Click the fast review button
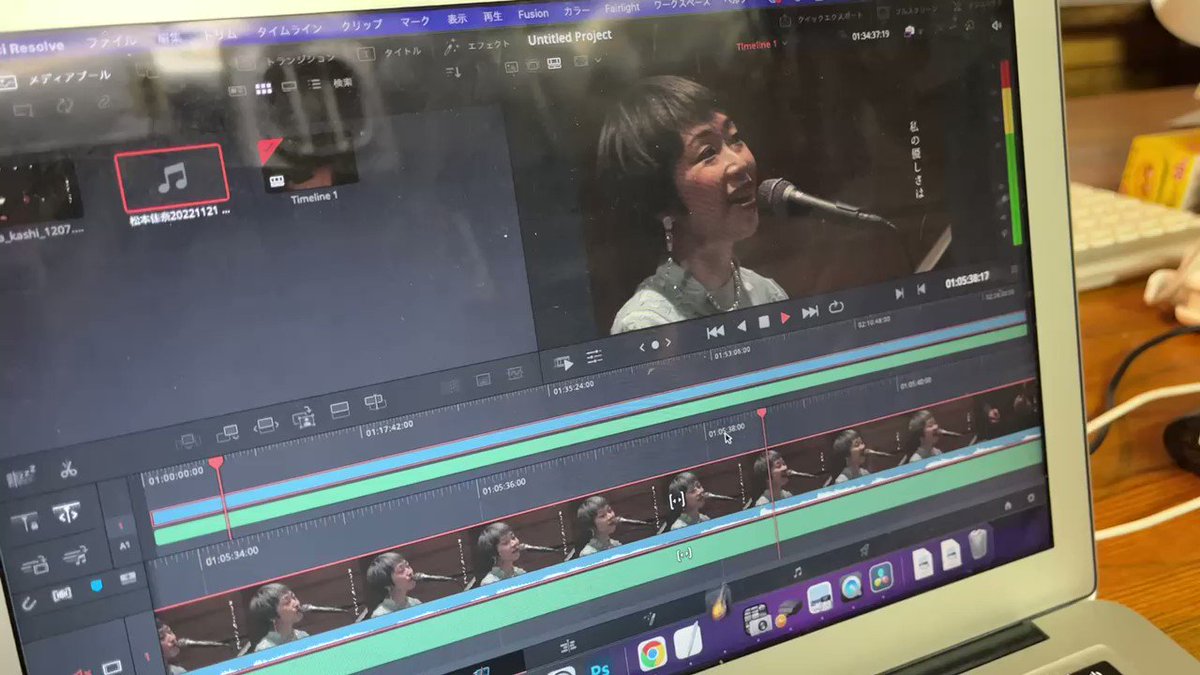This screenshot has height=675, width=1200. pos(564,363)
